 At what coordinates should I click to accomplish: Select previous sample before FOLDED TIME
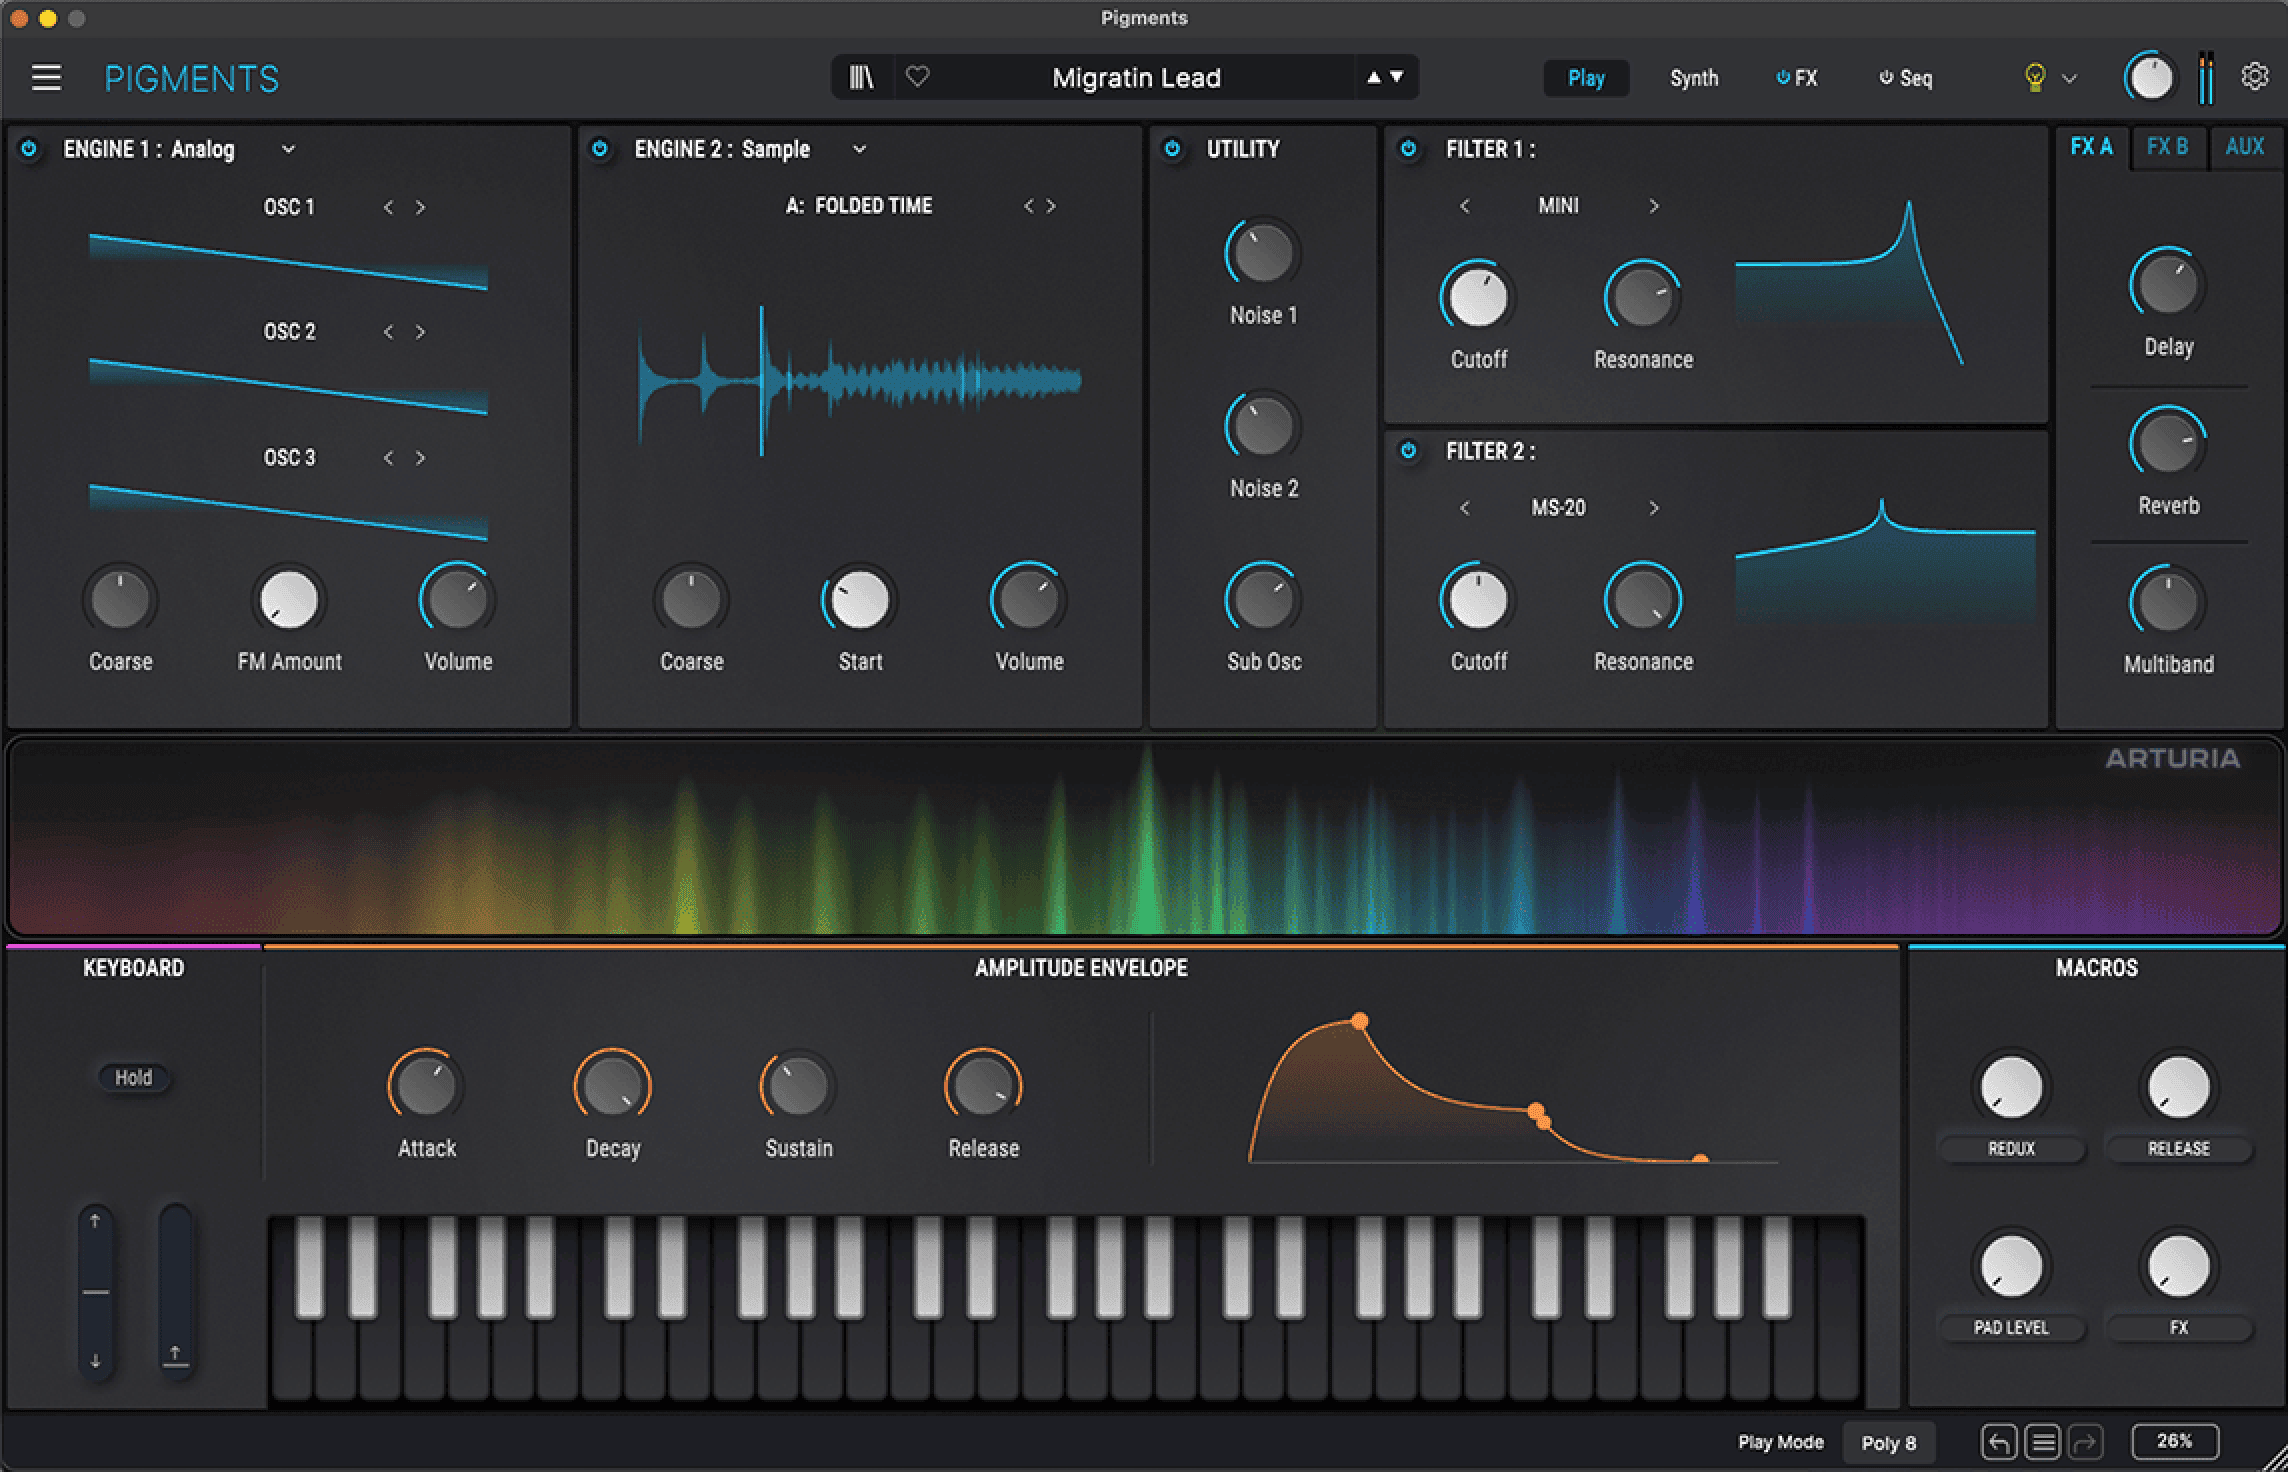coord(1028,206)
